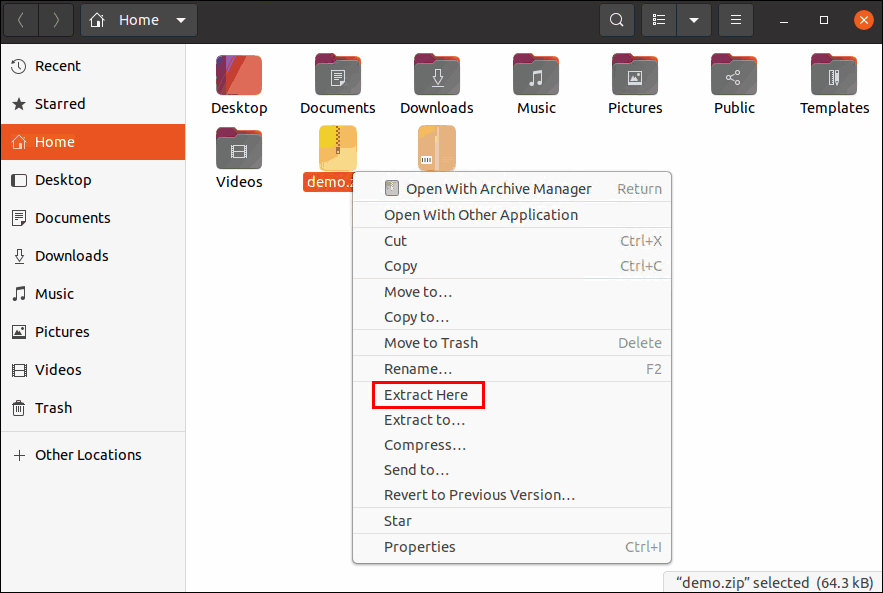Go forward with the right arrow button
Image resolution: width=883 pixels, height=593 pixels.
(x=56, y=20)
